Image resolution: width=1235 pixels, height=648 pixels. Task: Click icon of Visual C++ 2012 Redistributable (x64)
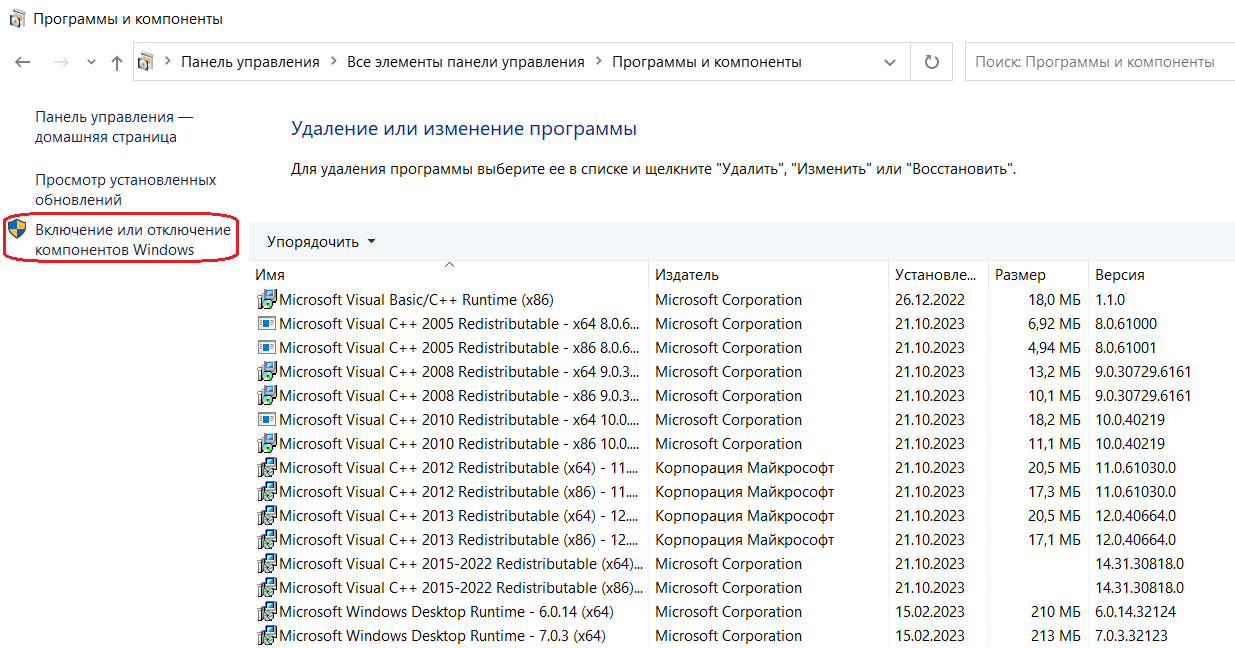point(267,468)
